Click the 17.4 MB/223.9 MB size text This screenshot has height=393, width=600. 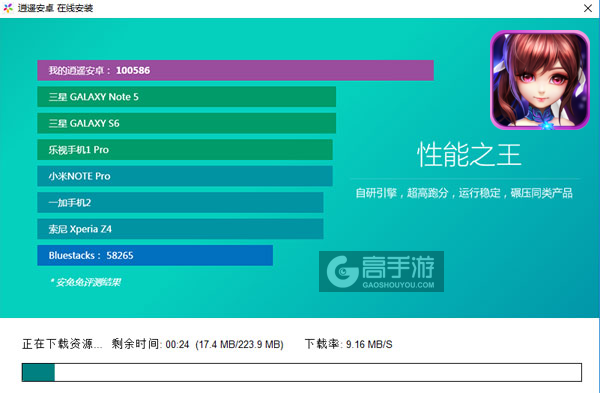pyautogui.click(x=240, y=344)
